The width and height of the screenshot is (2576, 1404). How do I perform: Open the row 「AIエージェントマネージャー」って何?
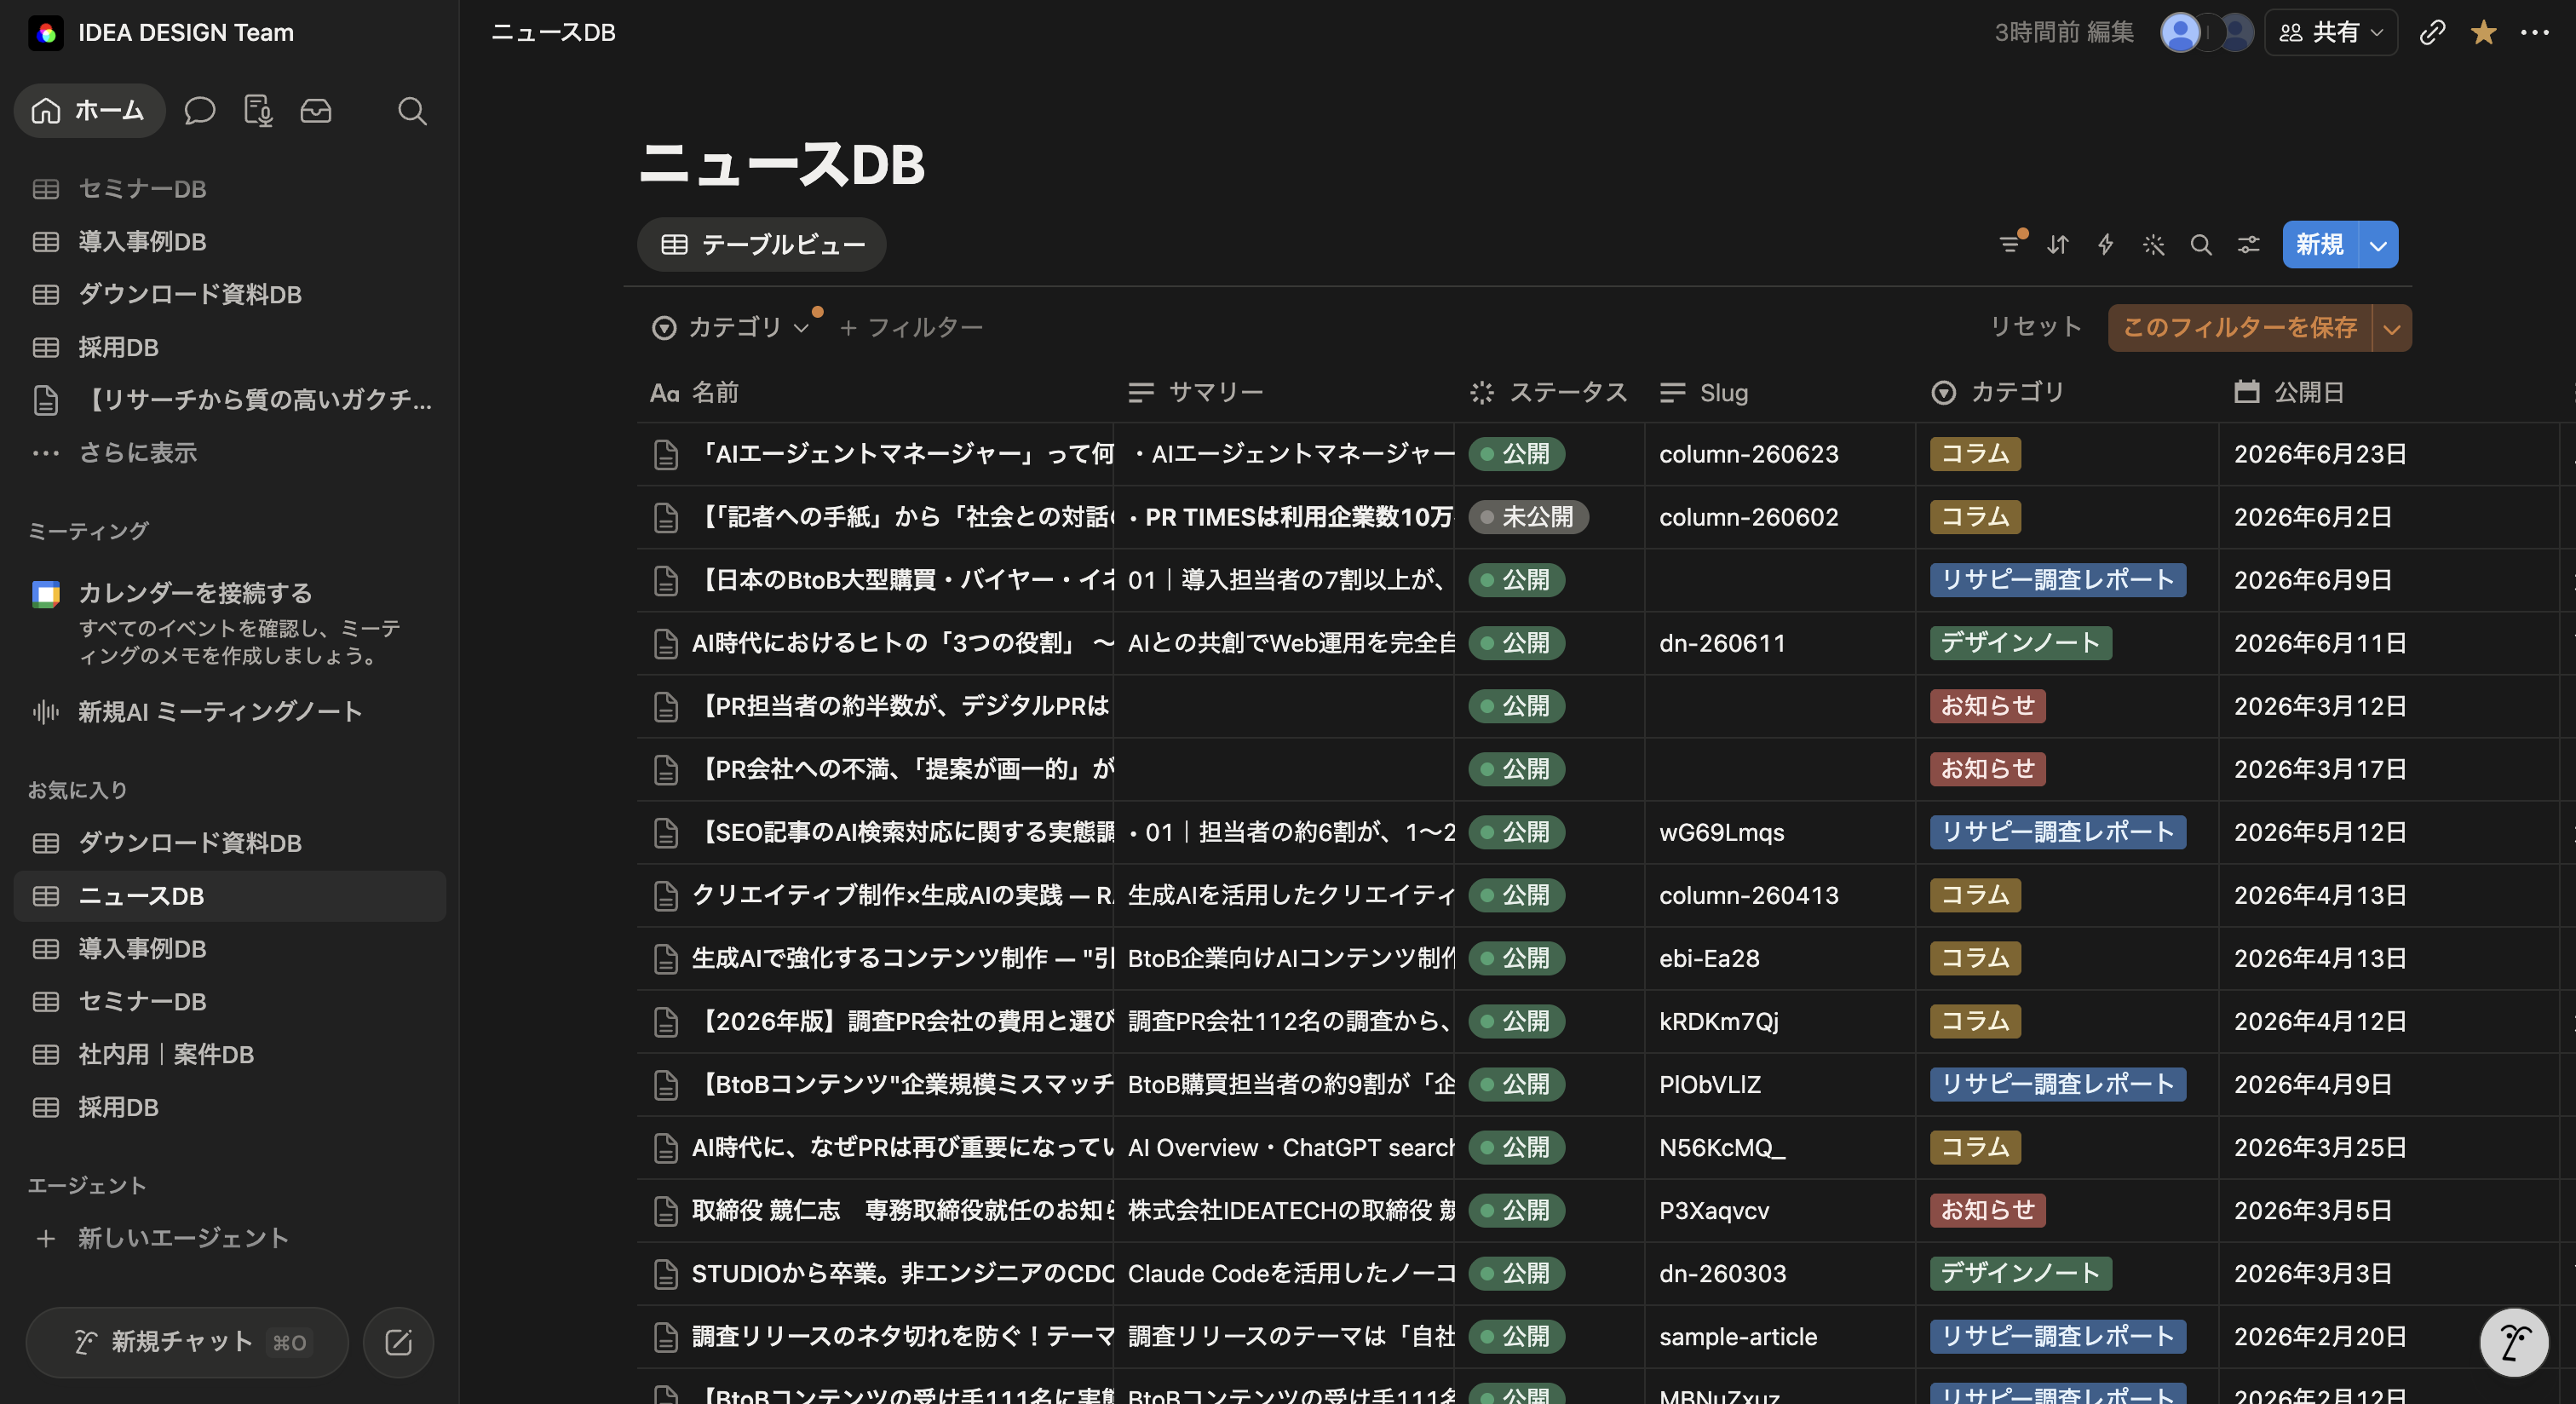click(902, 454)
